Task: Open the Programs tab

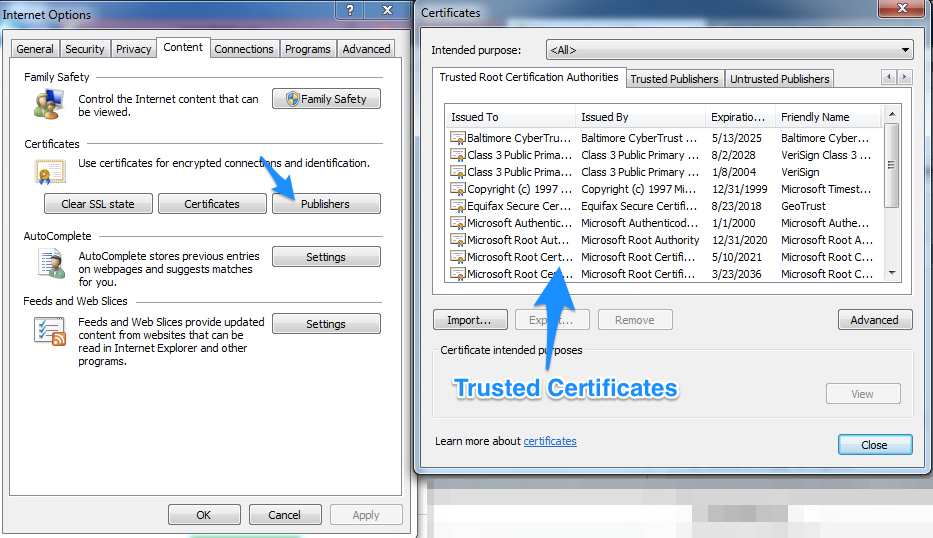Action: click(x=308, y=49)
